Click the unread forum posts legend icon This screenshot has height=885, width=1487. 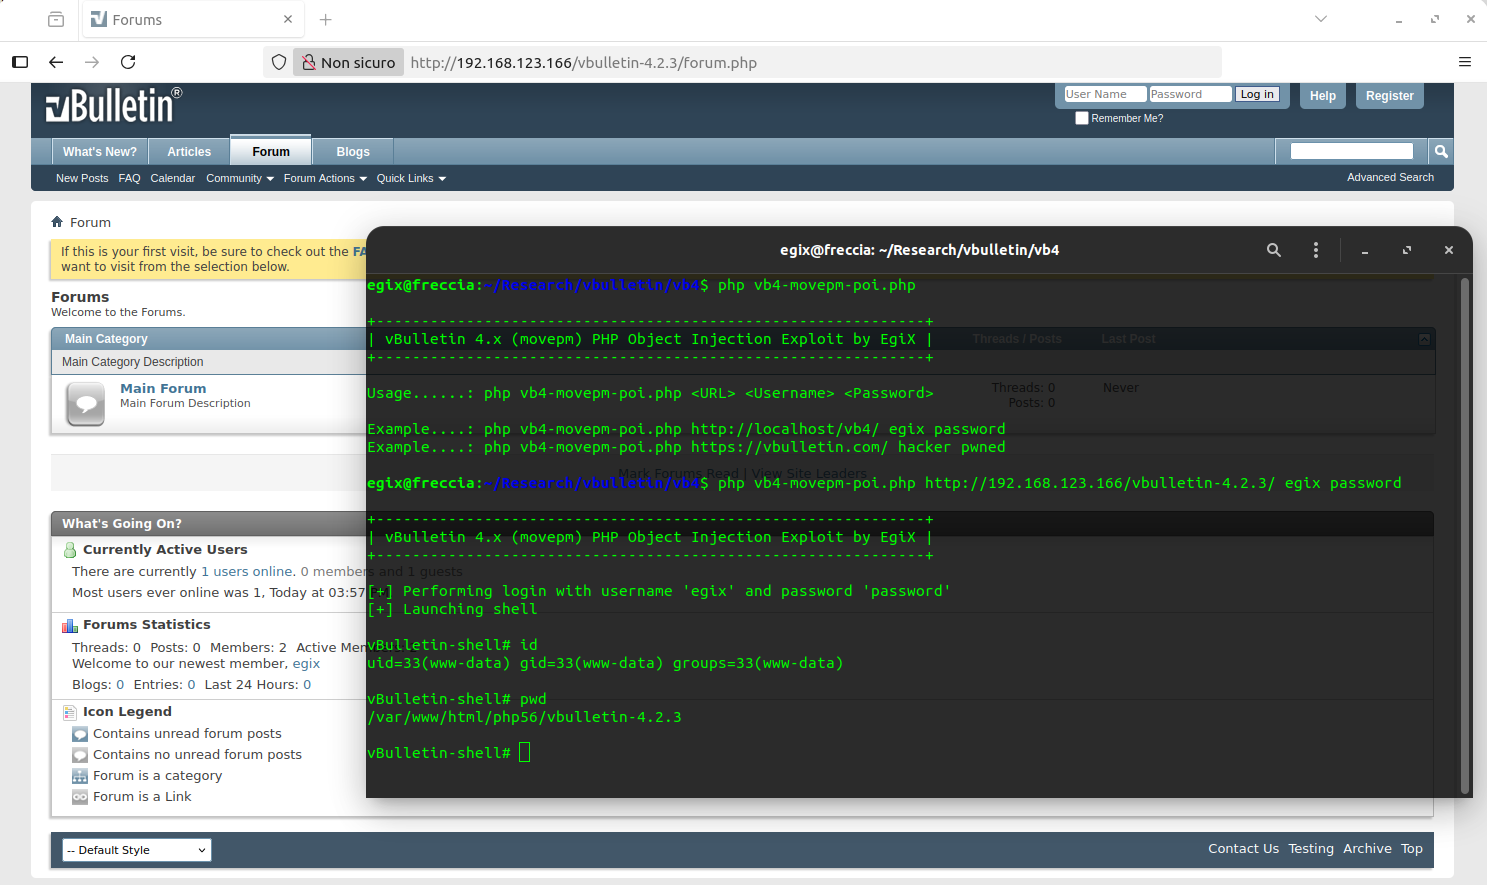(x=80, y=734)
